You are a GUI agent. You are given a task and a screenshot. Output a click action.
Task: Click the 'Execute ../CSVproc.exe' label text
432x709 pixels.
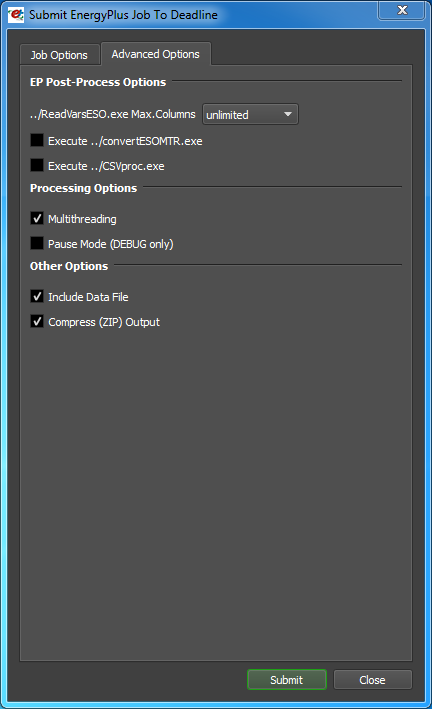(106, 166)
